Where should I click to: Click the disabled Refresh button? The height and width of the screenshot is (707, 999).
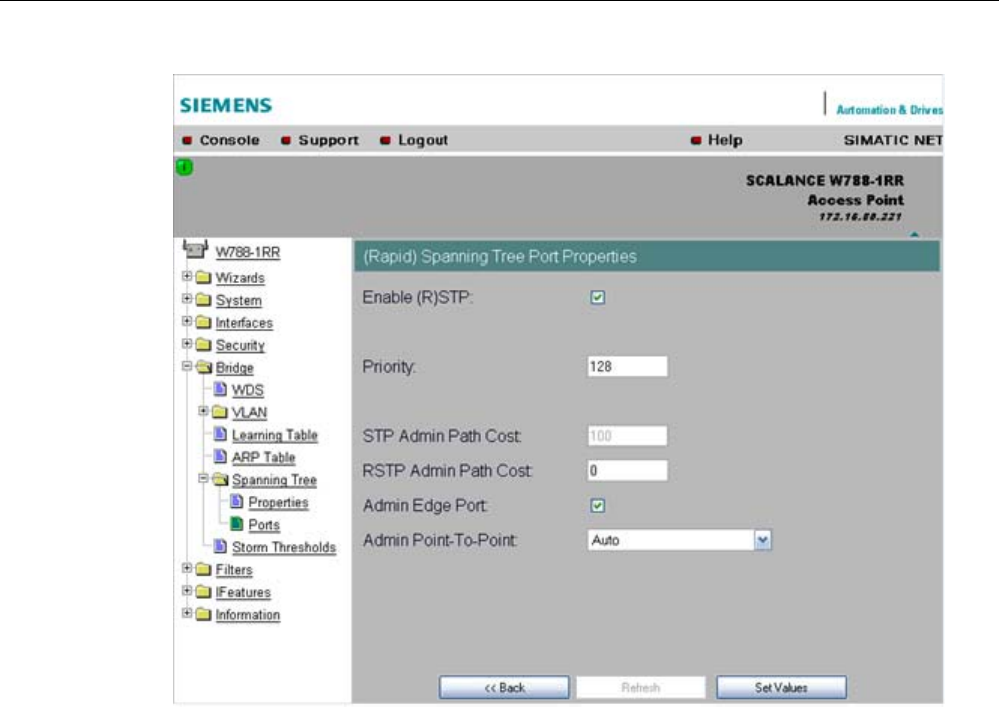[641, 687]
